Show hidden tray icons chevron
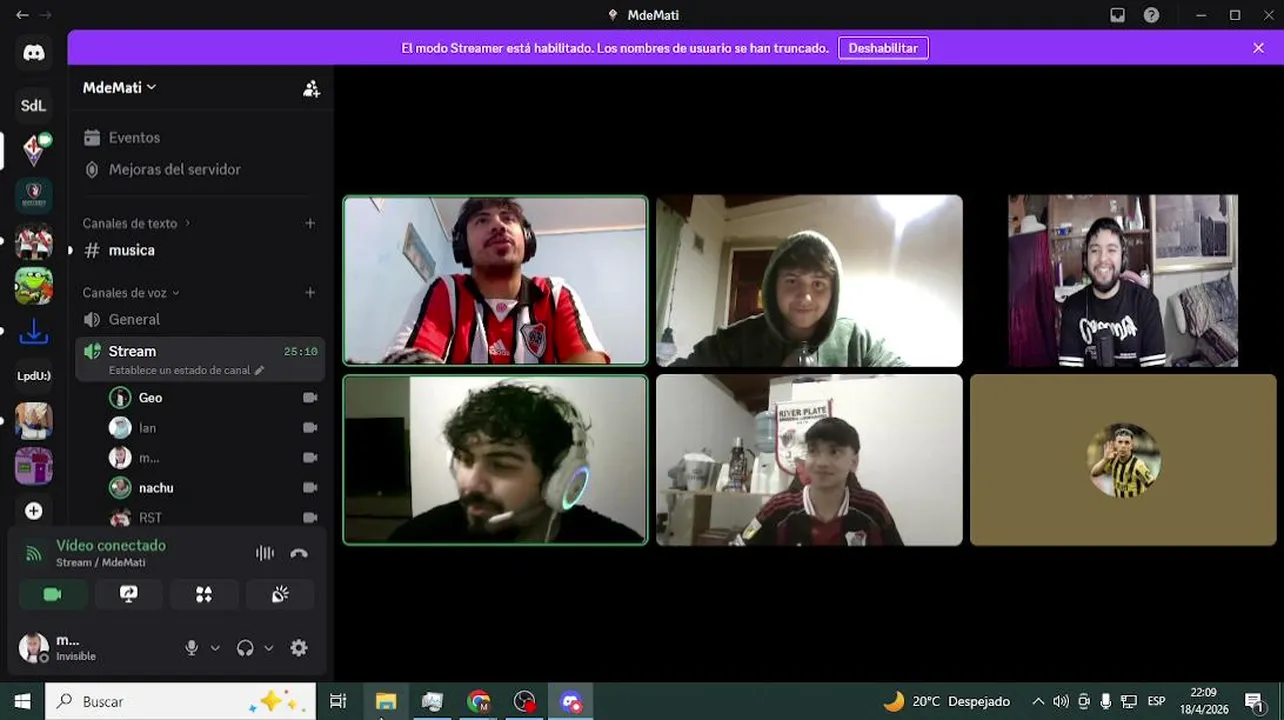The width and height of the screenshot is (1284, 720). click(1038, 702)
